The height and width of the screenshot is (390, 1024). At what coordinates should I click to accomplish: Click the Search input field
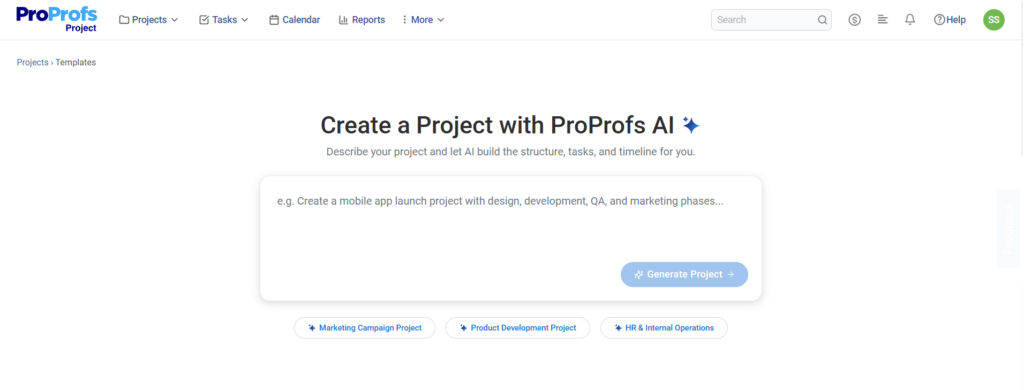[x=771, y=20]
